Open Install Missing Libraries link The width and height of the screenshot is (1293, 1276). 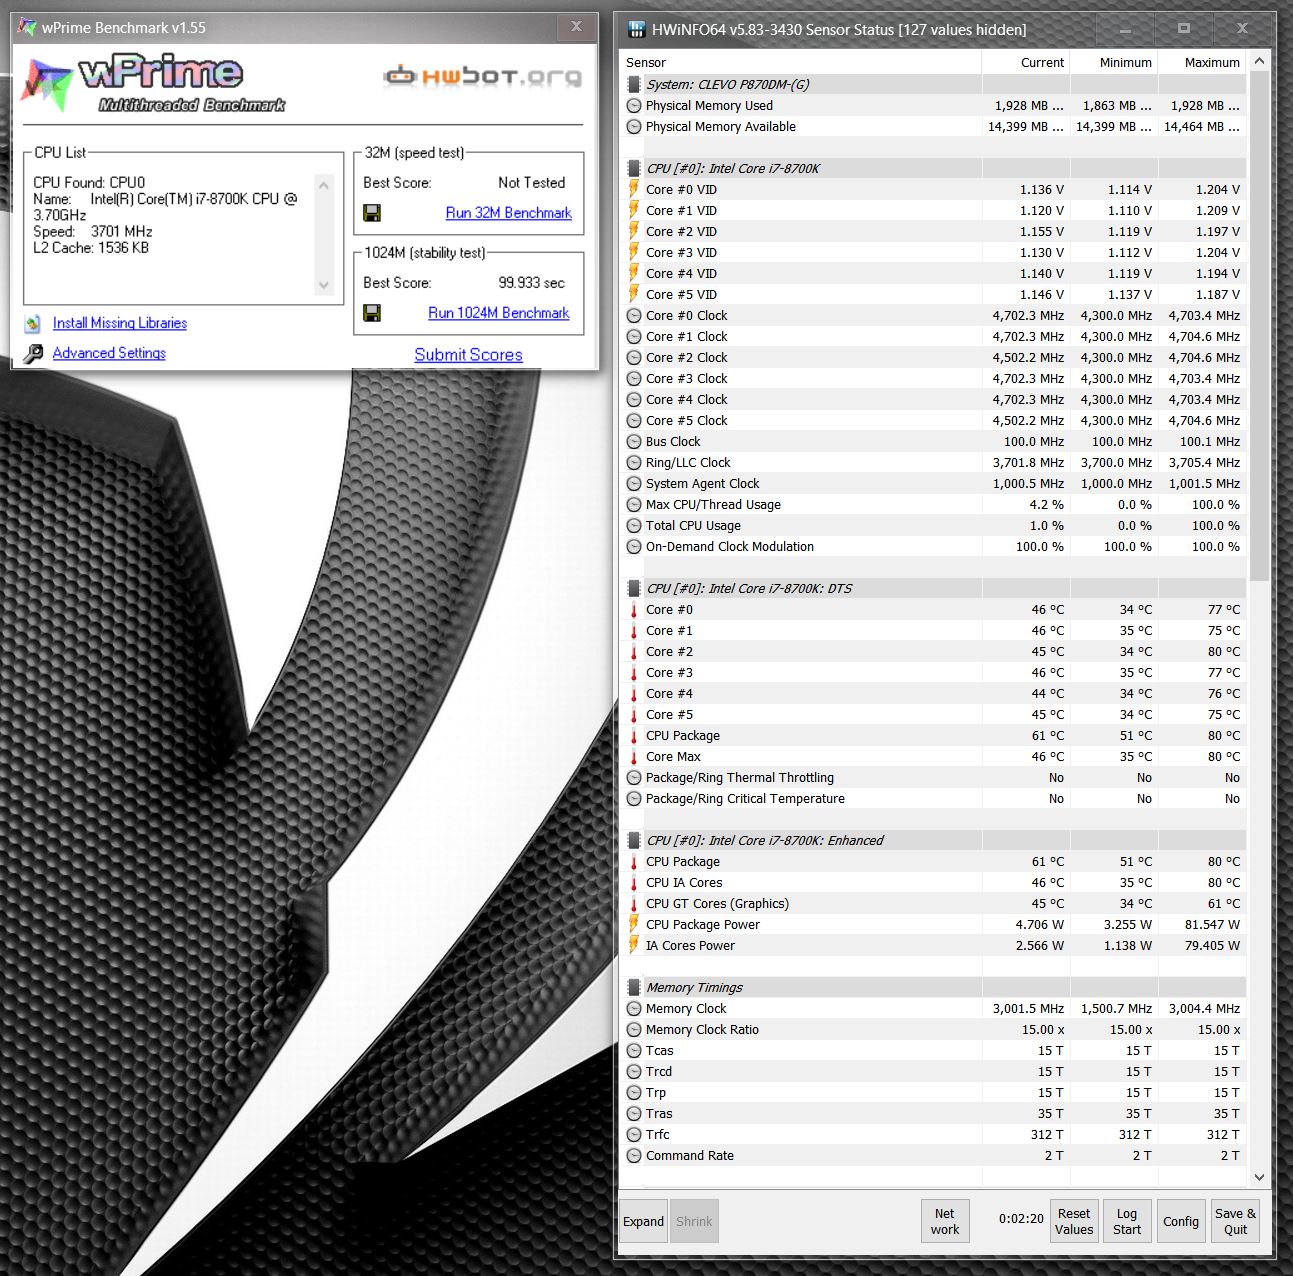120,323
